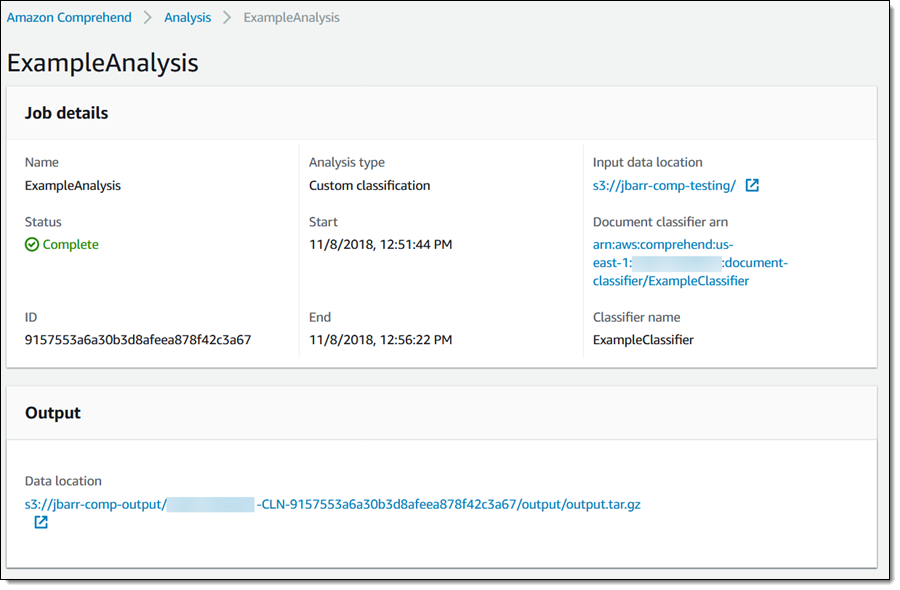The width and height of the screenshot is (900, 590).
Task: Click the Analysis type label
Action: pyautogui.click(x=347, y=162)
